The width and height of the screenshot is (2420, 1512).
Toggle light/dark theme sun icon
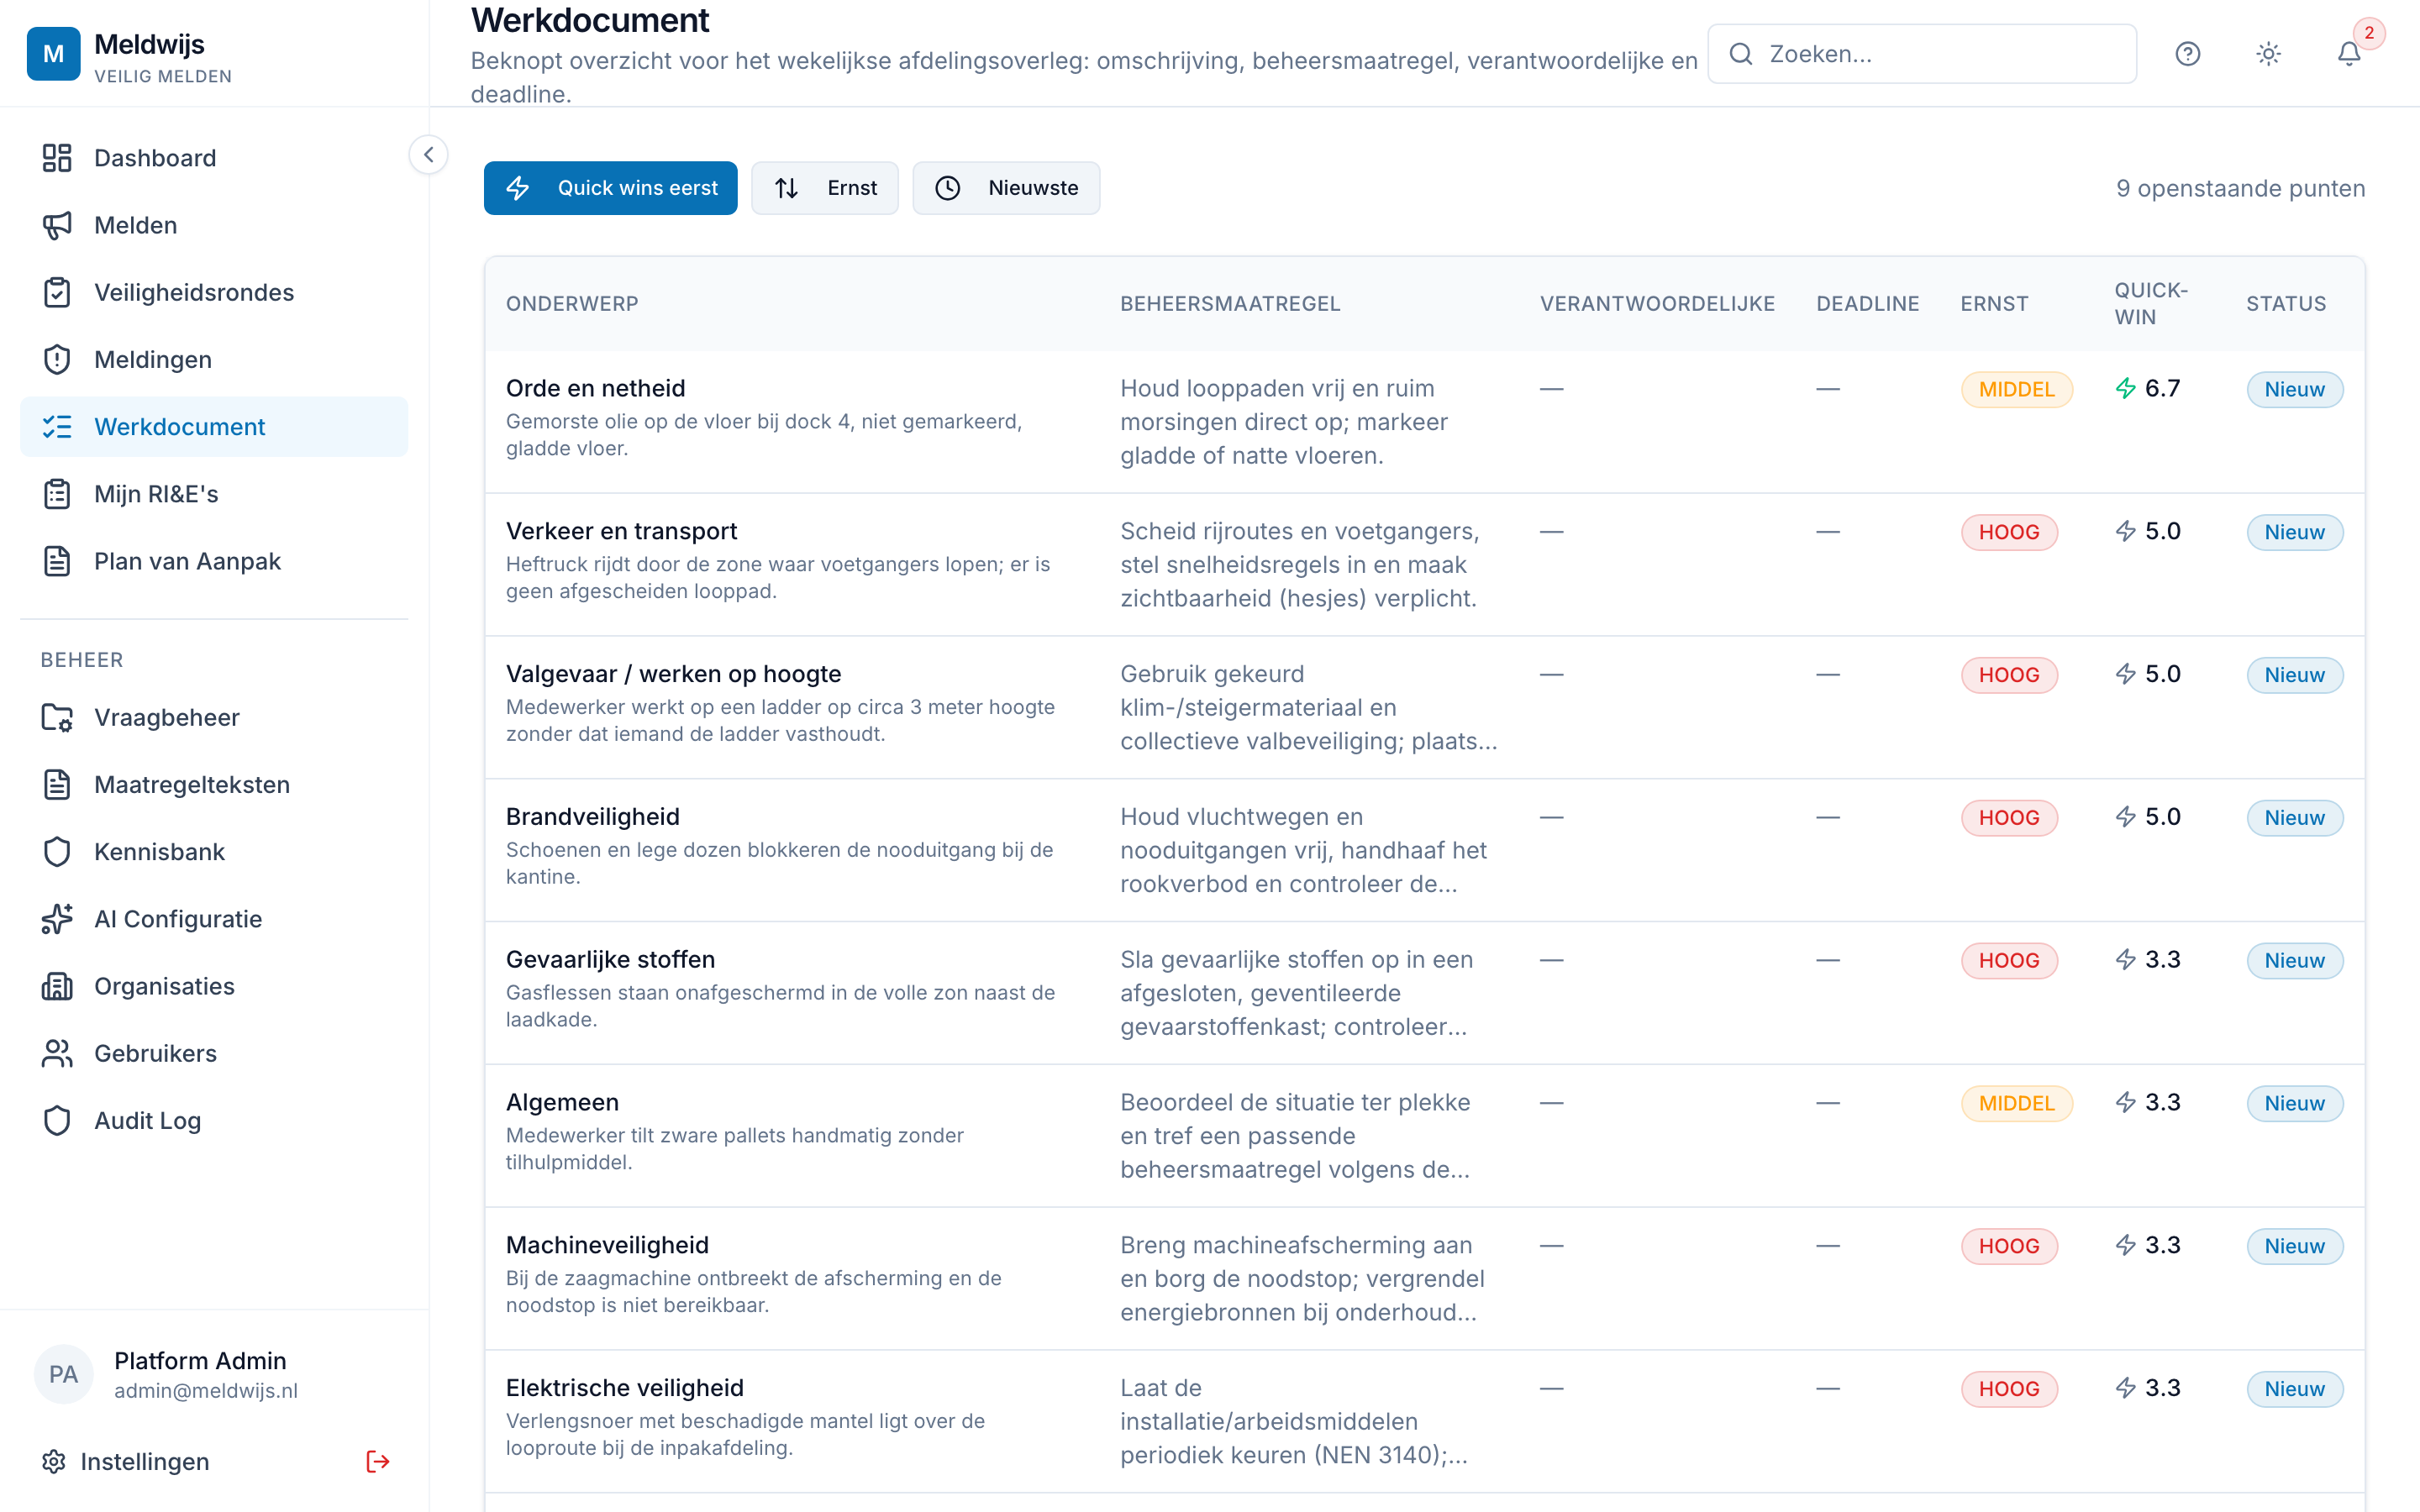click(2269, 54)
